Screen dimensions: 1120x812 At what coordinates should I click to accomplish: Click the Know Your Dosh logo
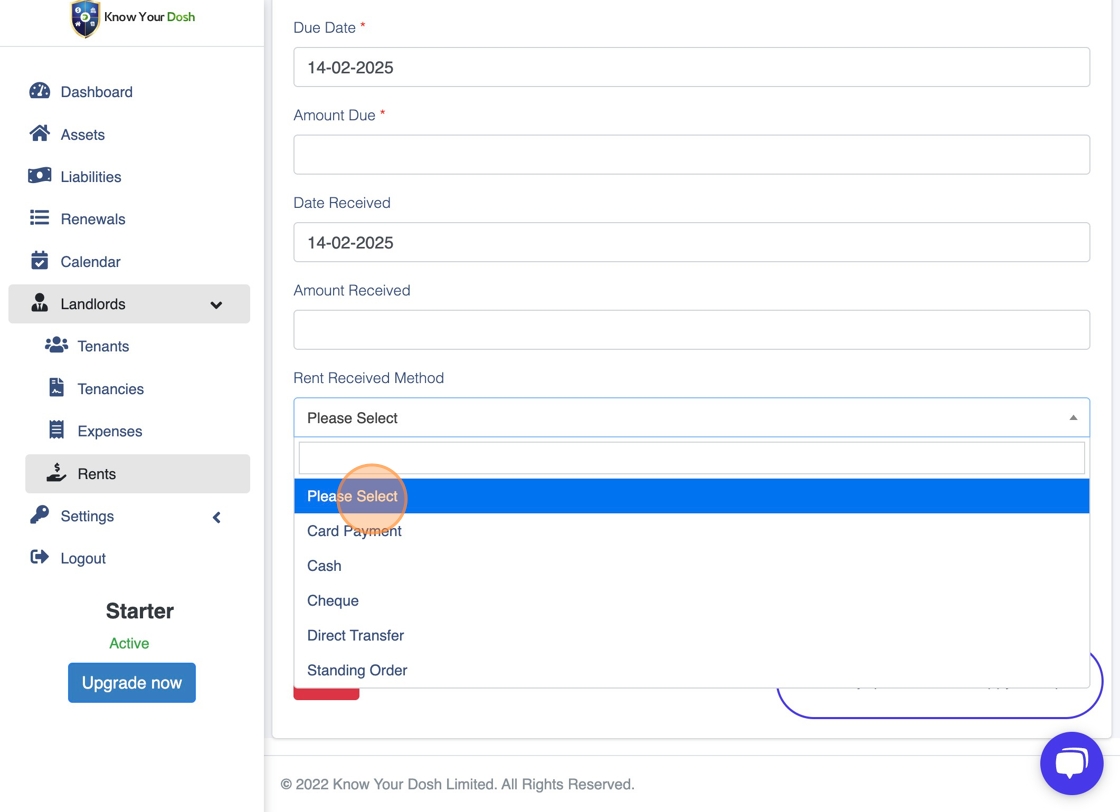[x=133, y=18]
